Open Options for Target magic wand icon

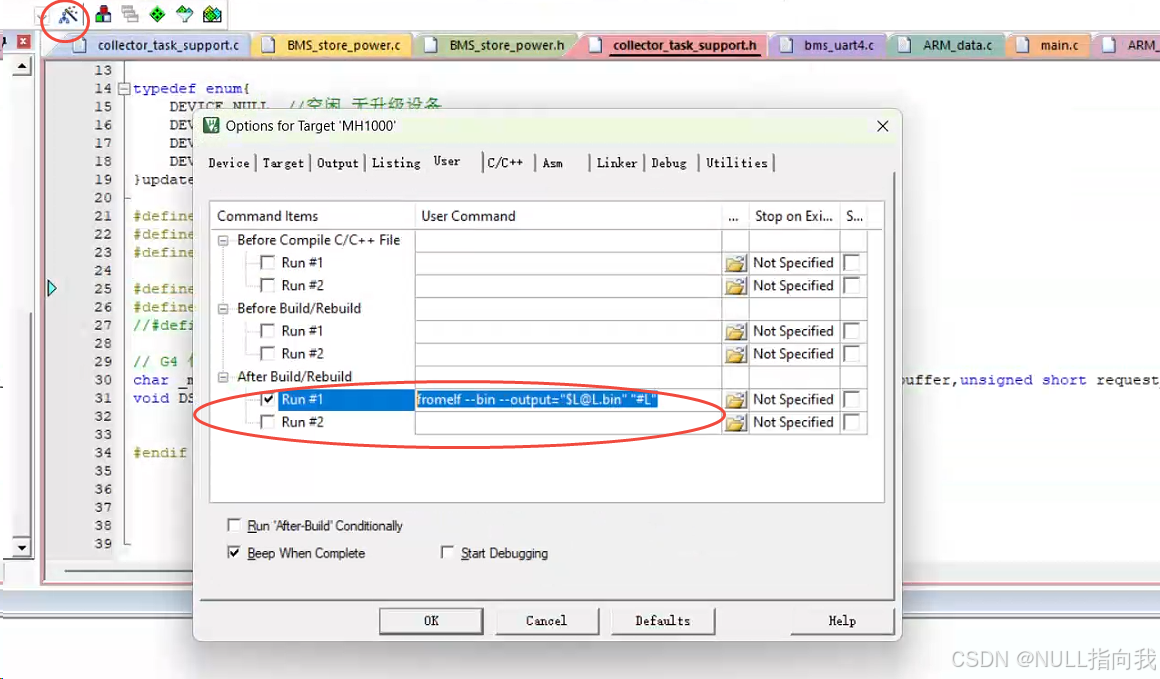point(67,15)
